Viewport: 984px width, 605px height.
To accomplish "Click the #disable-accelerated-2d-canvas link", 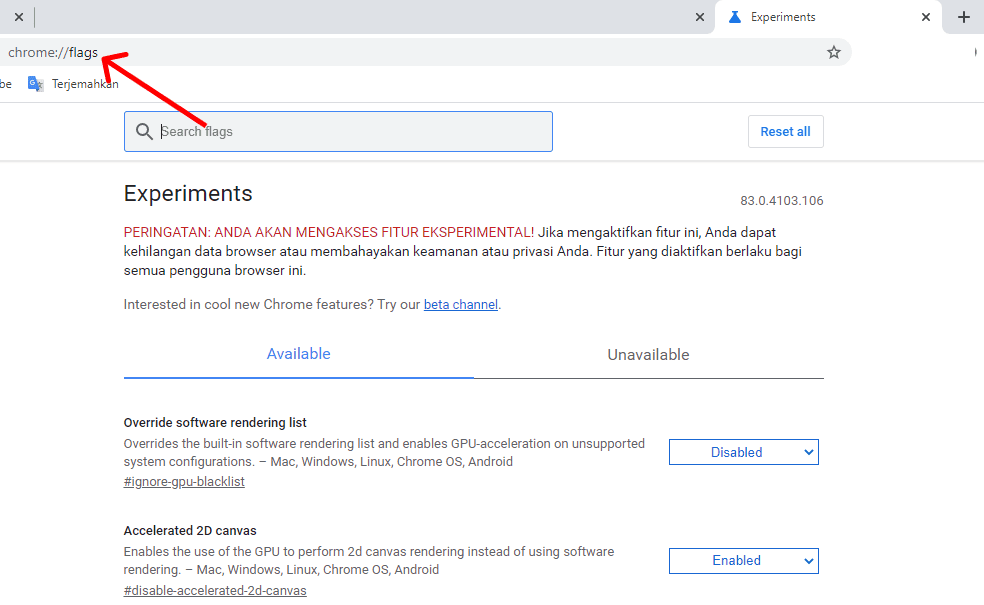I will pos(215,590).
